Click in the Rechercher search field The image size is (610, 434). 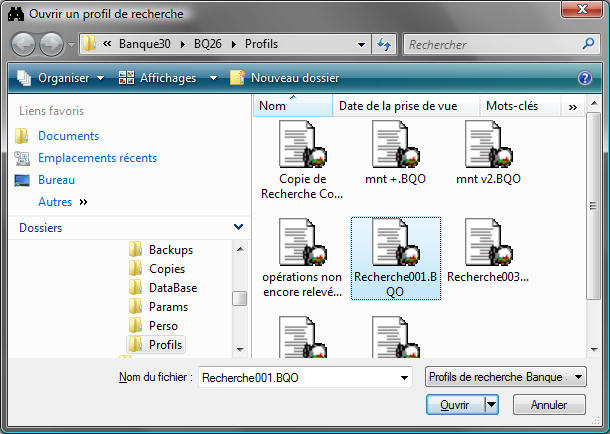tap(490, 45)
